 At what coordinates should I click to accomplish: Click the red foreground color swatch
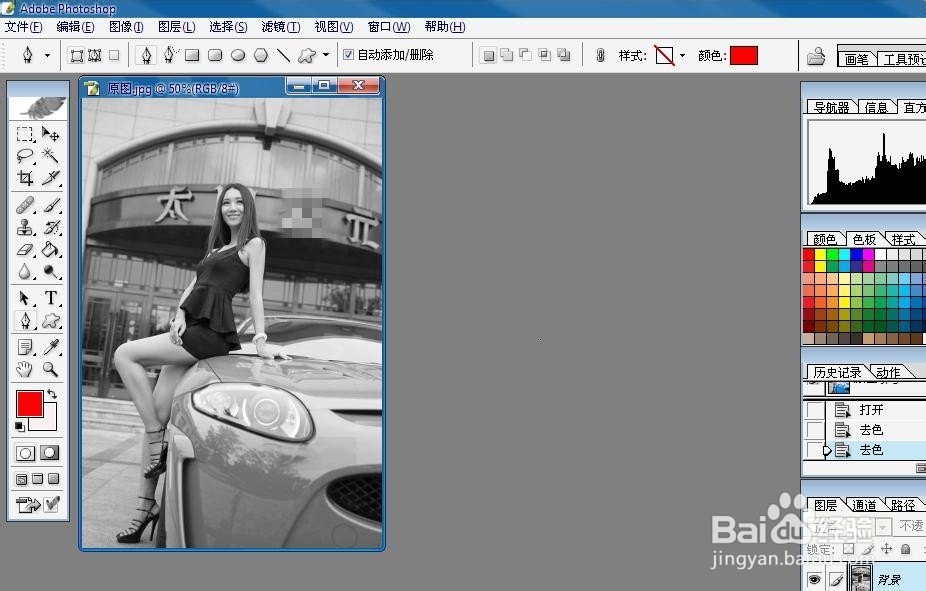(30, 404)
